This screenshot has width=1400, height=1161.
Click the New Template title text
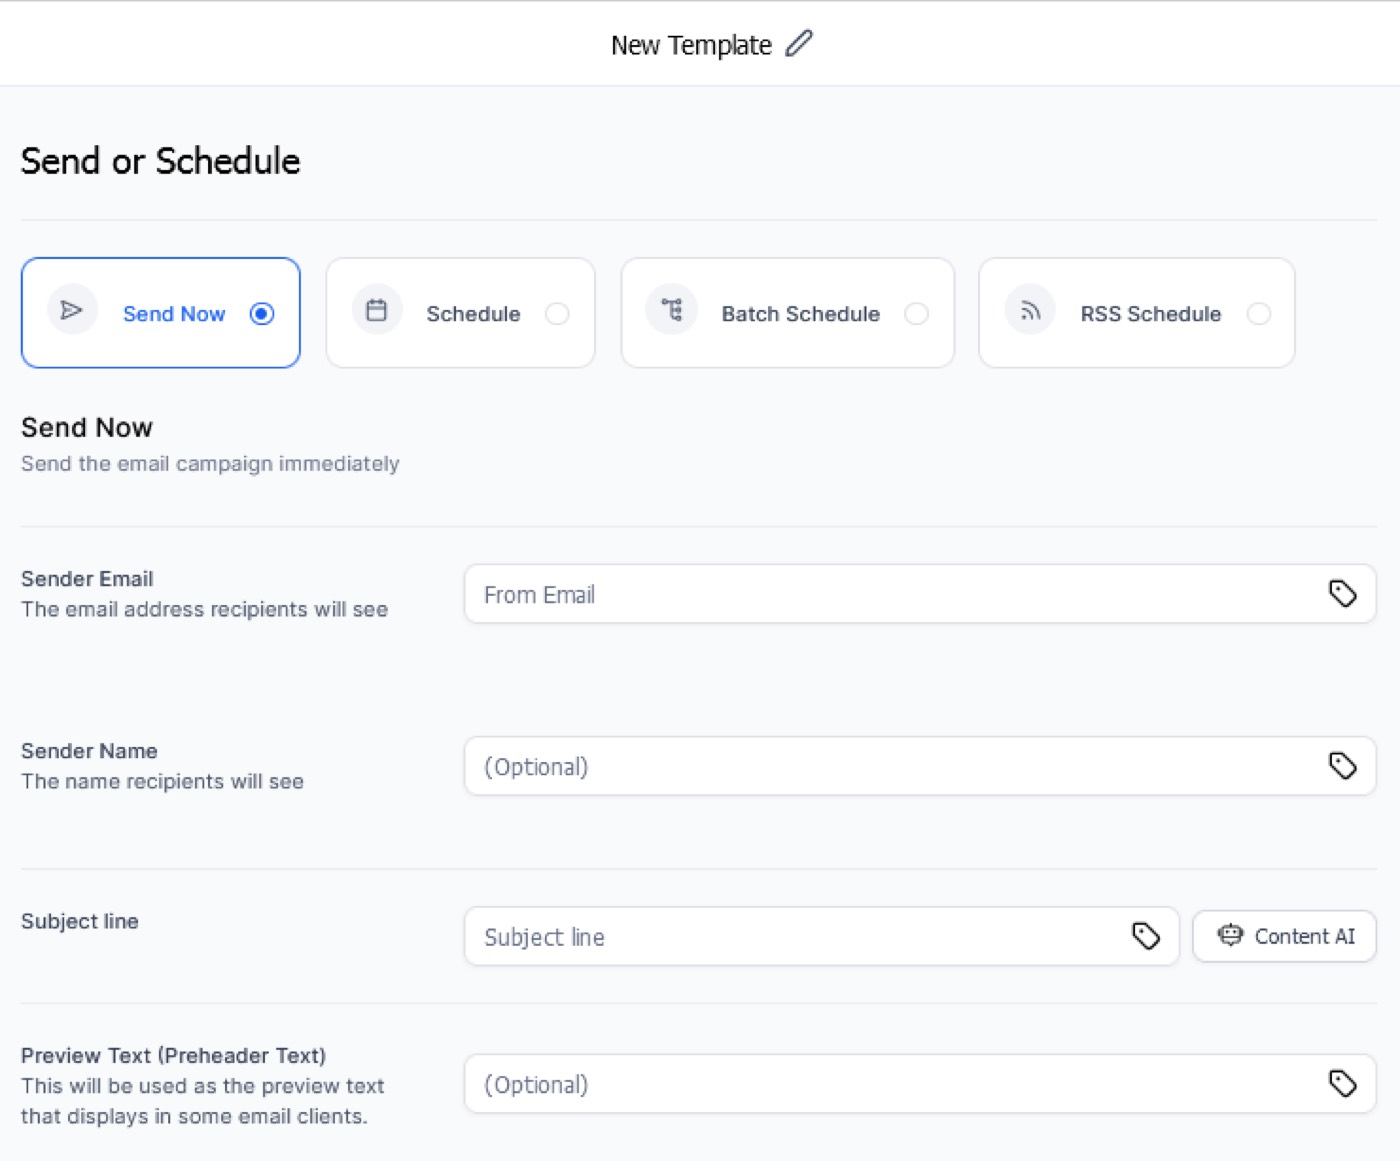click(x=691, y=45)
